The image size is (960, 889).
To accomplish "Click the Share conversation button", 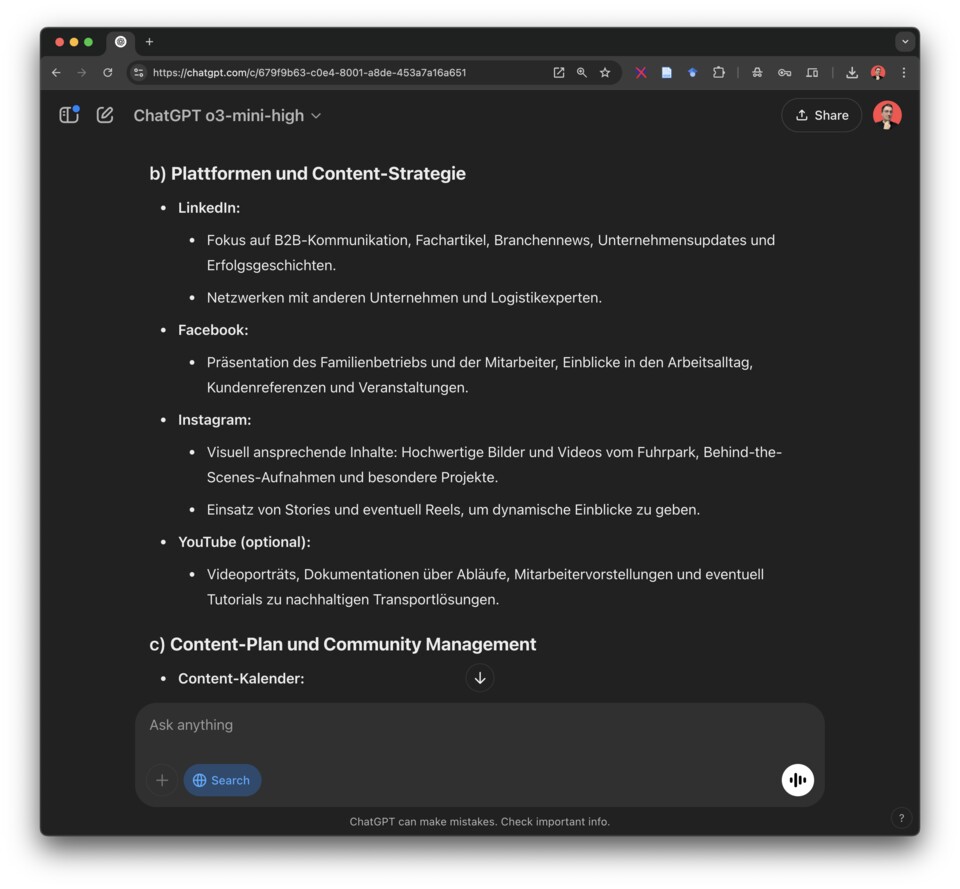I will point(821,115).
